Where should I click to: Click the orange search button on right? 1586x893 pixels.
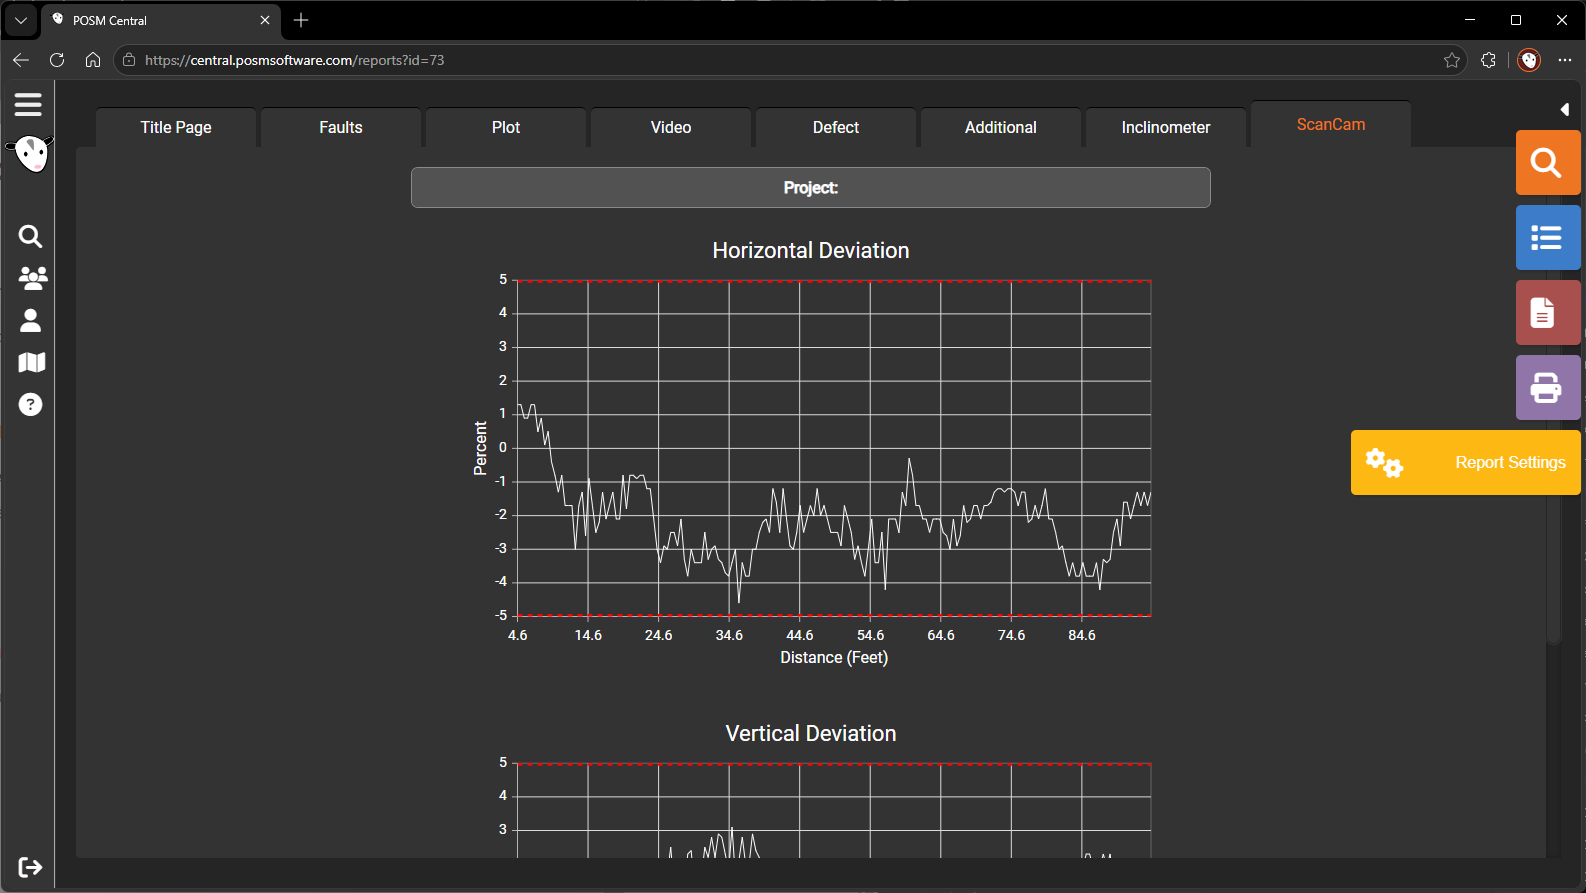[x=1547, y=162]
